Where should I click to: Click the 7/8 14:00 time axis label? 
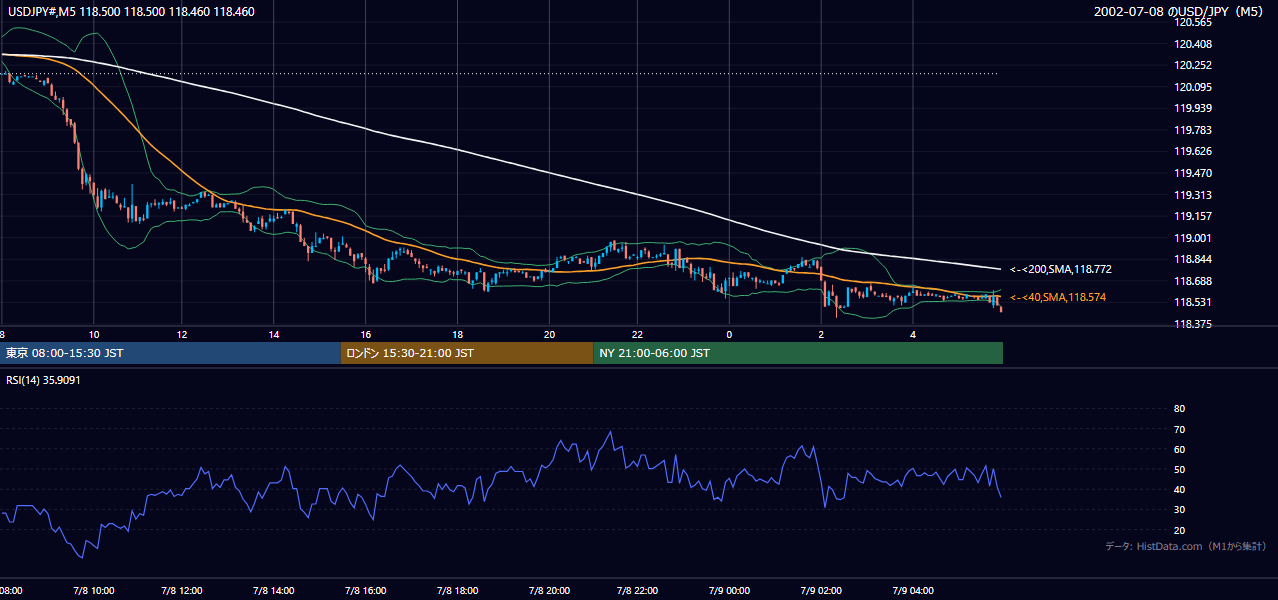pos(275,590)
